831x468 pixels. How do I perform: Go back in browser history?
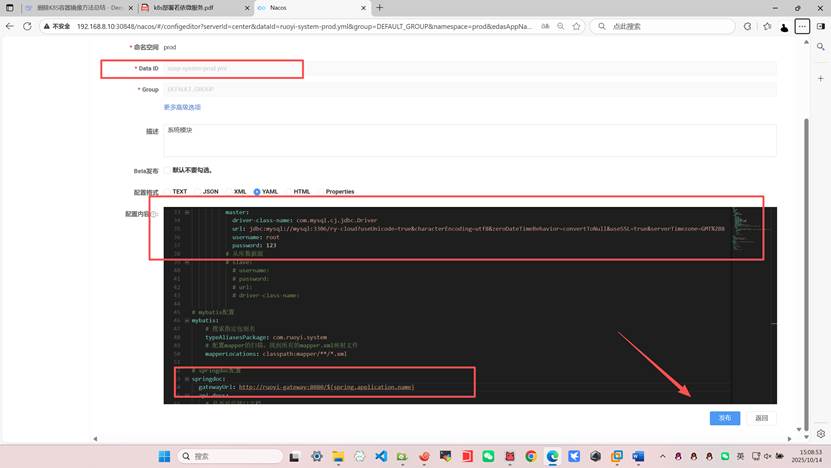click(10, 26)
